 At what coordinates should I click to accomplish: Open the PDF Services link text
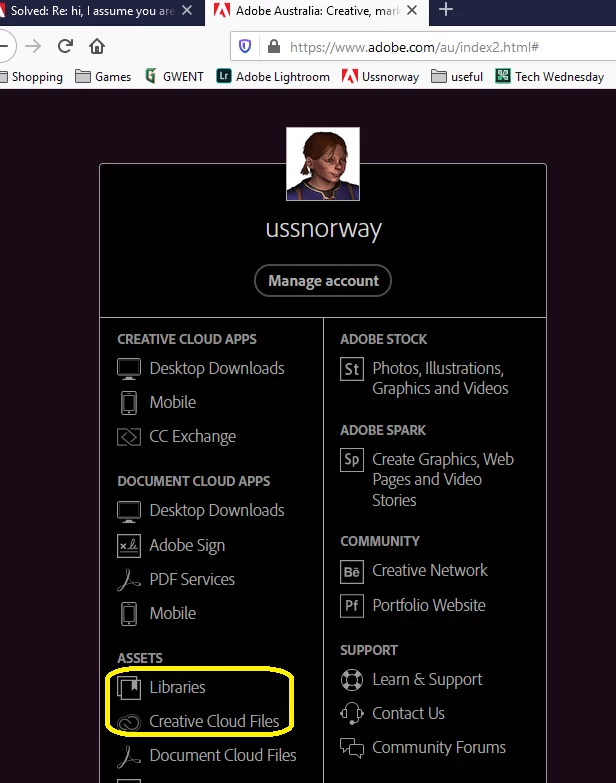[x=192, y=579]
